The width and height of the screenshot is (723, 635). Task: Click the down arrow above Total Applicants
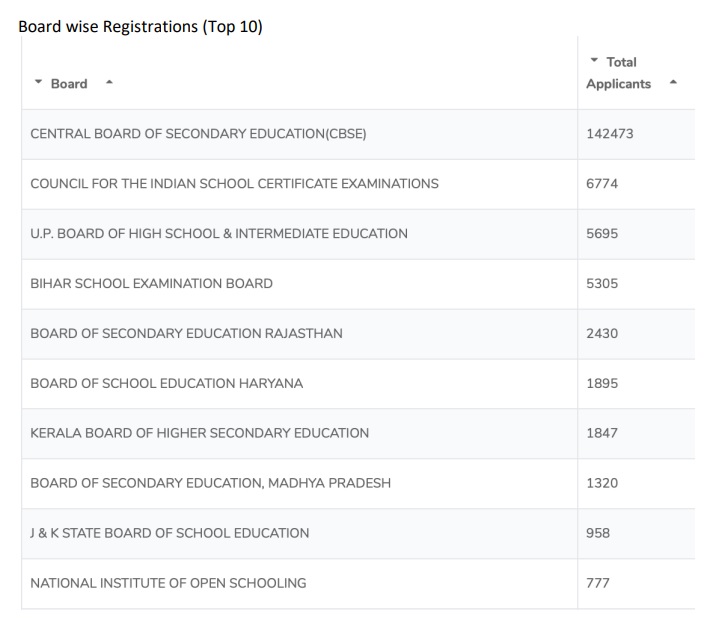(x=595, y=62)
